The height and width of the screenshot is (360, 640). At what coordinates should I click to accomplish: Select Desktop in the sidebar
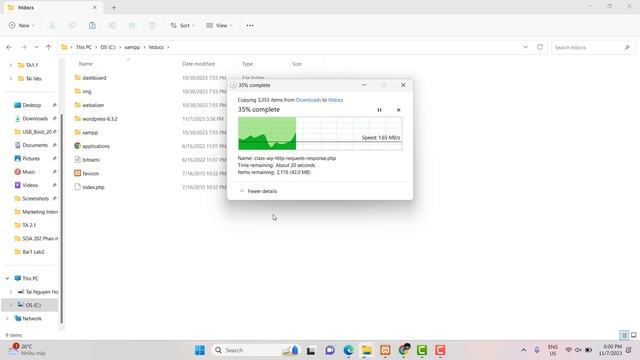(x=31, y=105)
